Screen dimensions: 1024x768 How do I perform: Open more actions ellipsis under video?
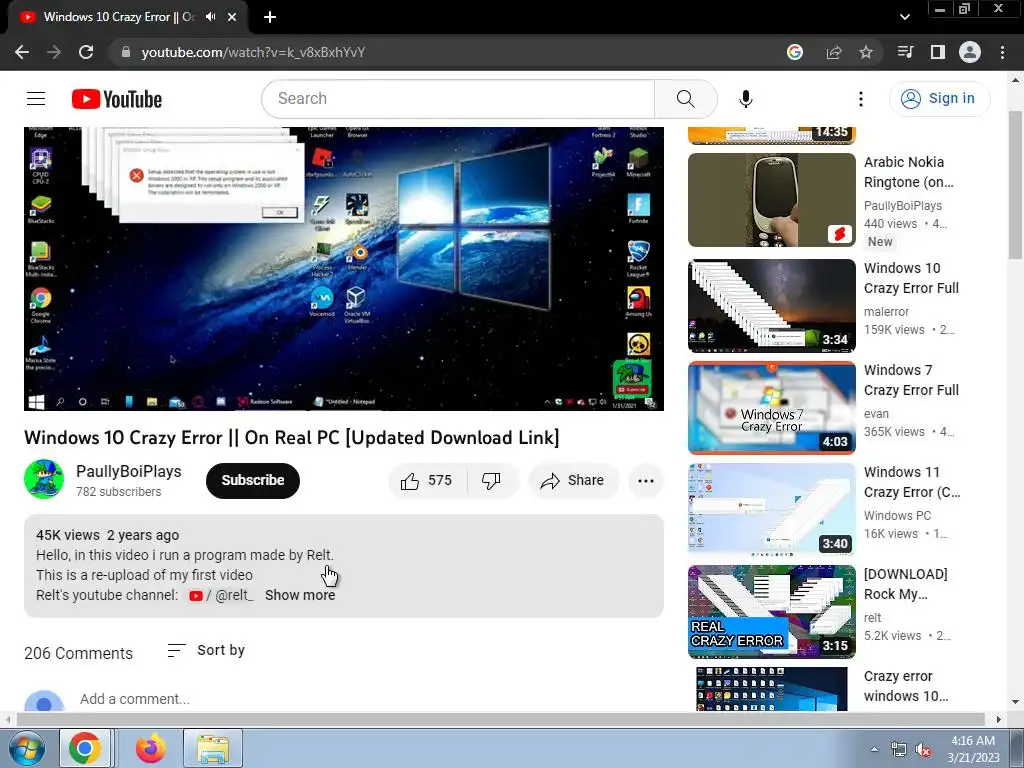point(645,481)
